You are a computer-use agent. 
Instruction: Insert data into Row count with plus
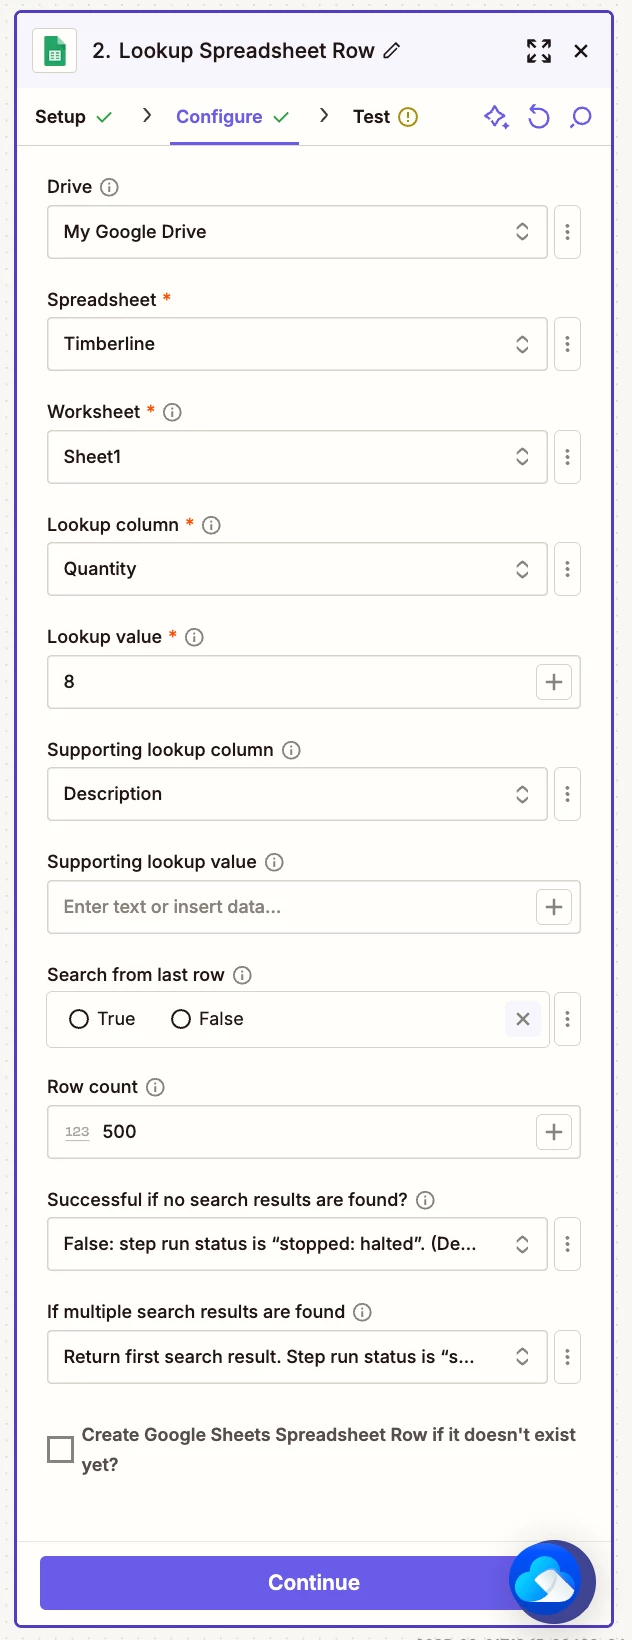coord(554,1132)
